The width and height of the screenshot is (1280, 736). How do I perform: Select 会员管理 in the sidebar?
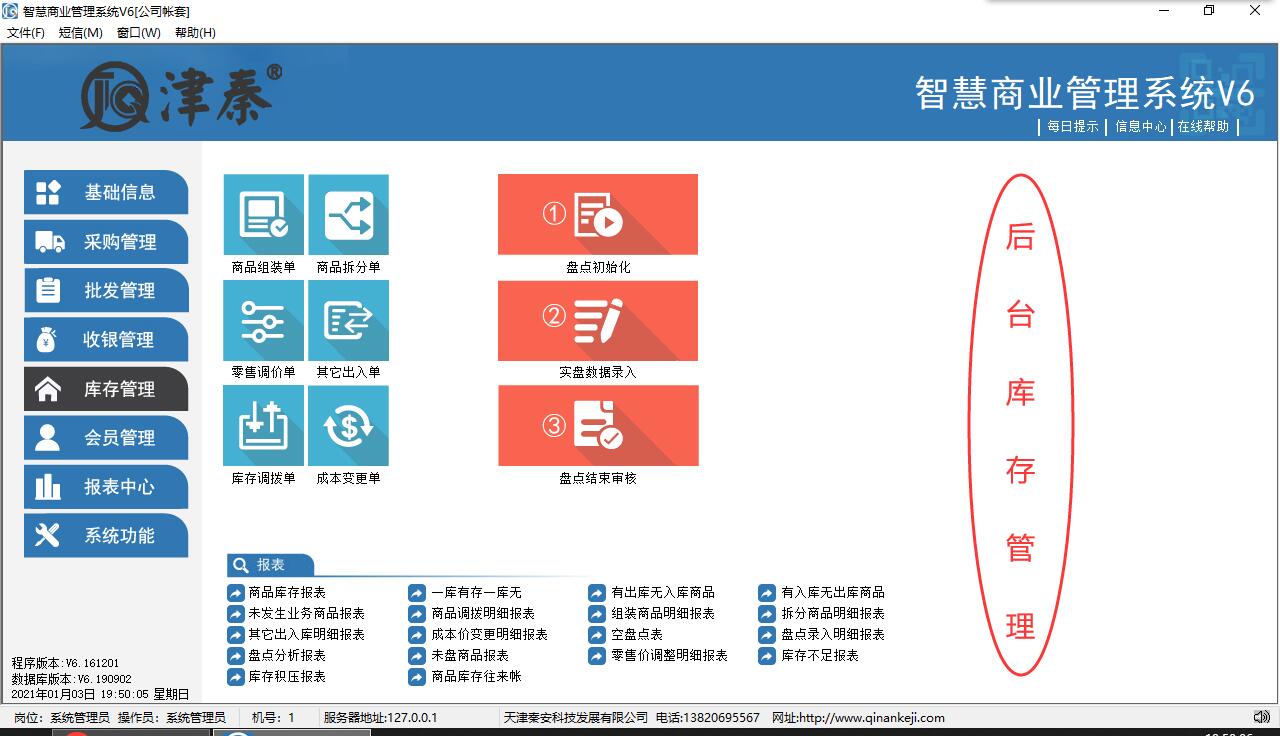[106, 438]
